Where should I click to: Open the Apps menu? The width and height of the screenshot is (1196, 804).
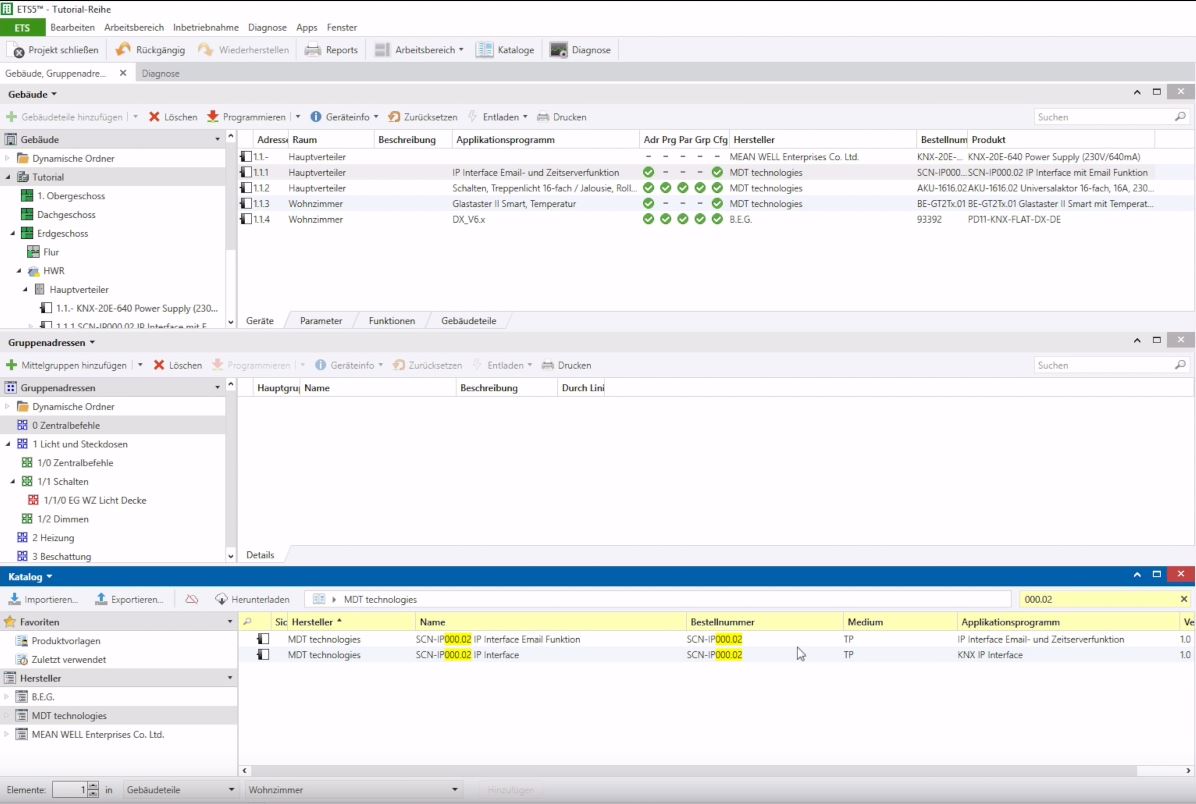[x=307, y=27]
